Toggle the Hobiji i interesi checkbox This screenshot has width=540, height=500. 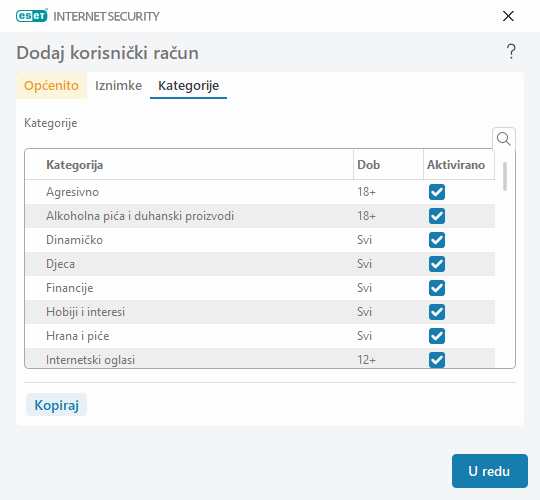click(x=437, y=312)
